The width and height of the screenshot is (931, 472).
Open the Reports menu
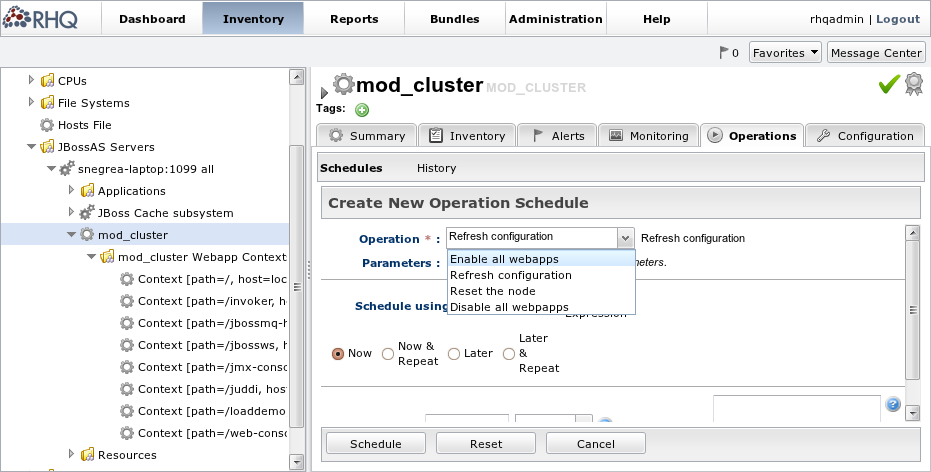click(x=354, y=18)
